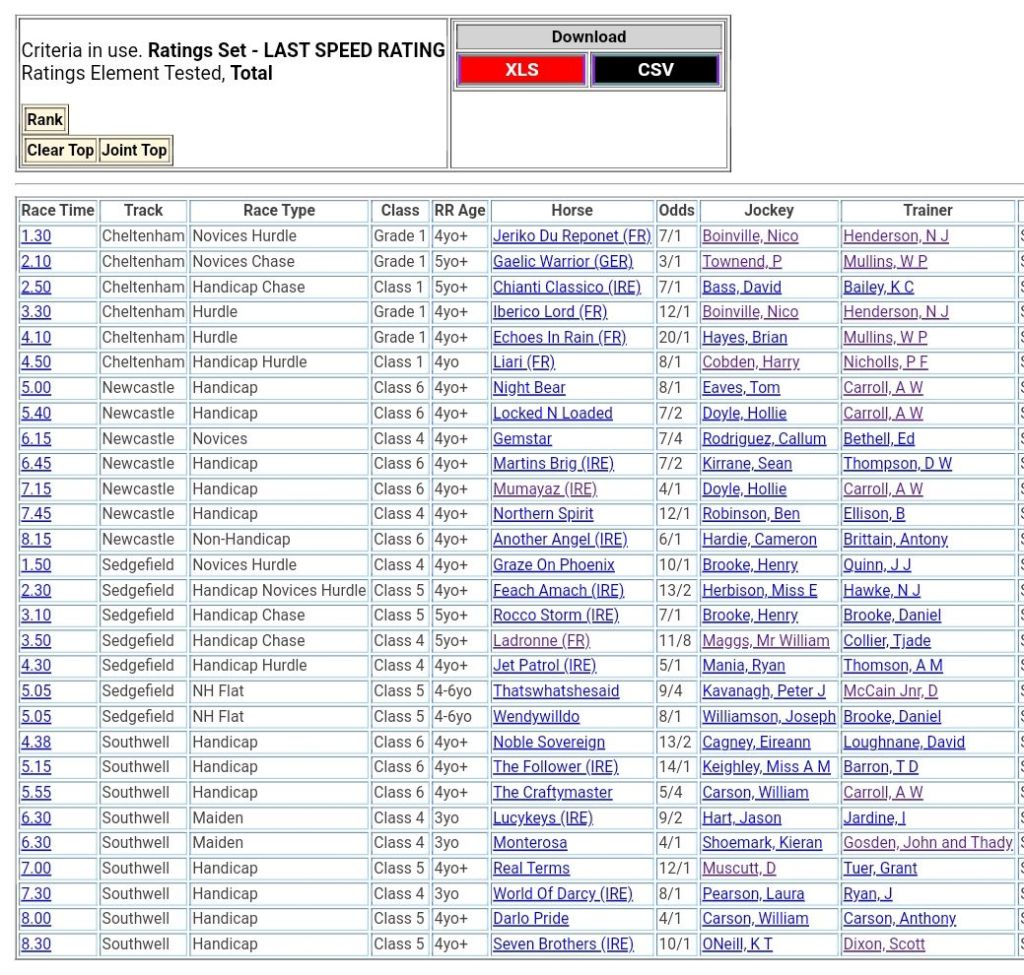Open the 1.30 Cheltenham race time link
The image size is (1024, 975).
(x=36, y=236)
